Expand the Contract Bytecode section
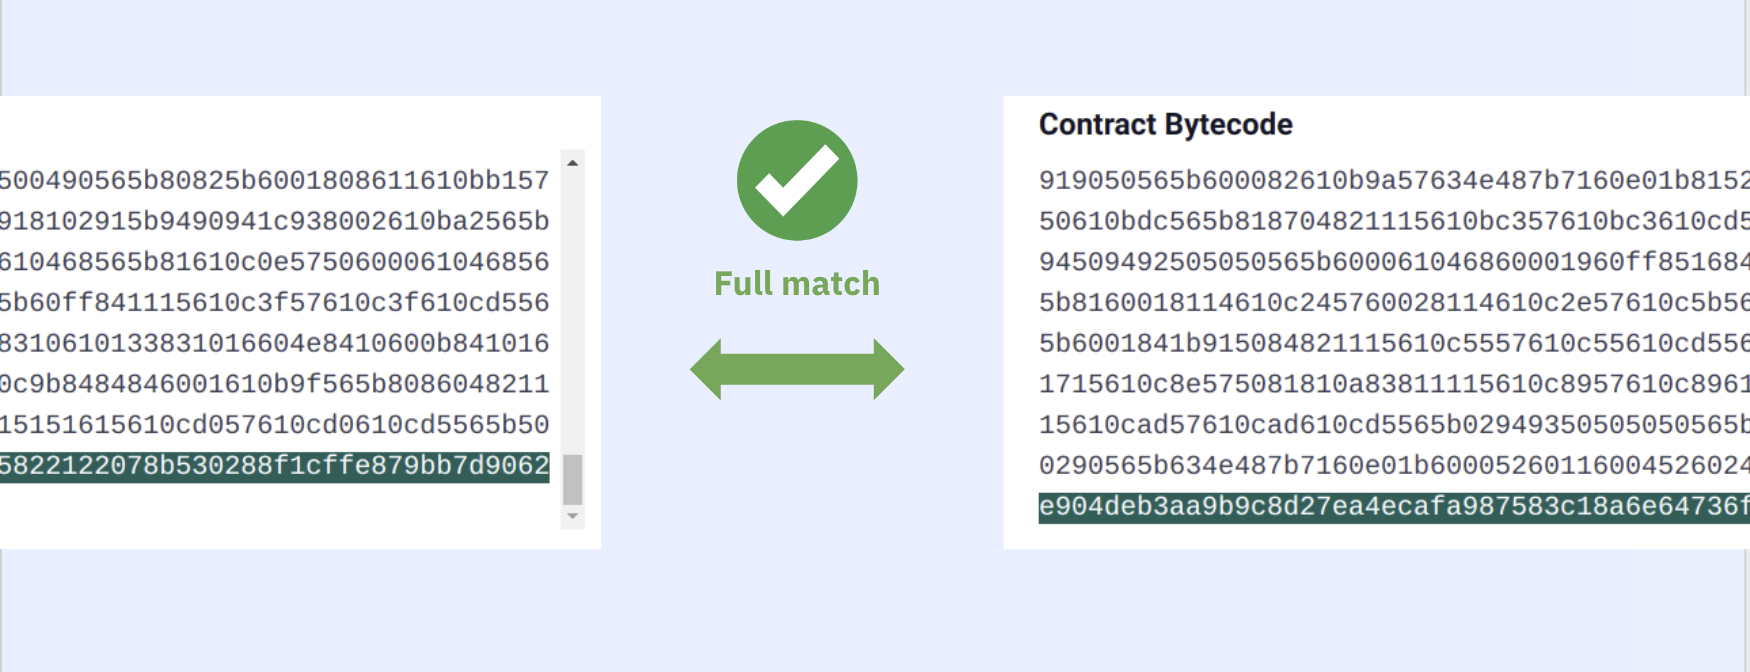The height and width of the screenshot is (672, 1750). 1166,124
